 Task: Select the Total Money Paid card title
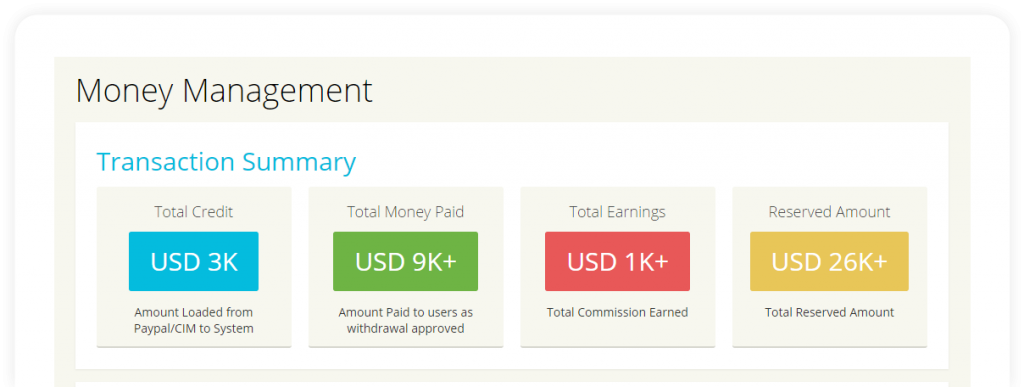[406, 212]
